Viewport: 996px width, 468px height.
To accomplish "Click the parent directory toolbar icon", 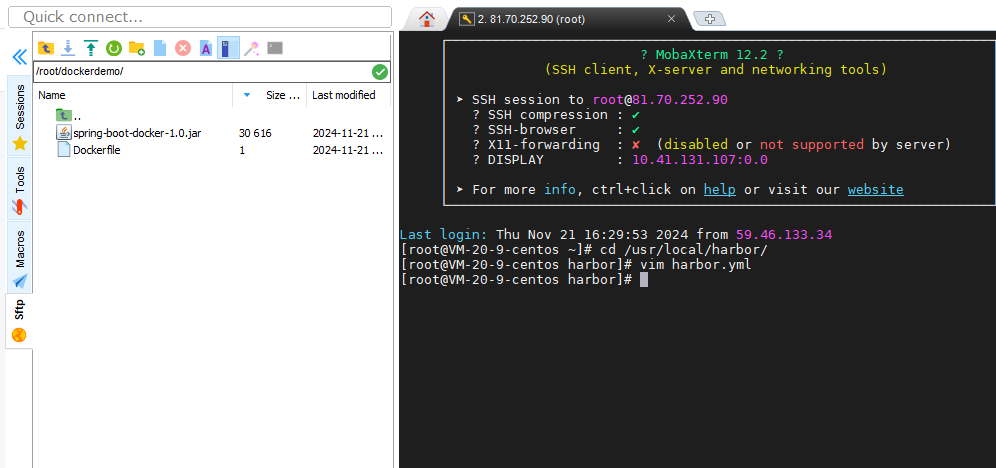I will (x=46, y=48).
